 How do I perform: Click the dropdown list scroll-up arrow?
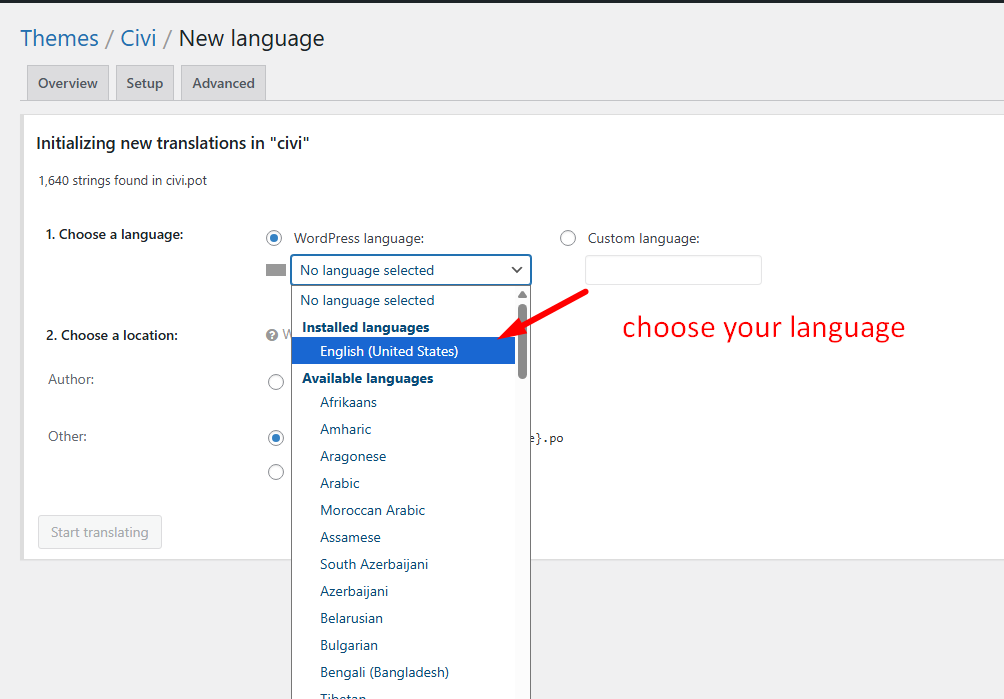tap(522, 295)
